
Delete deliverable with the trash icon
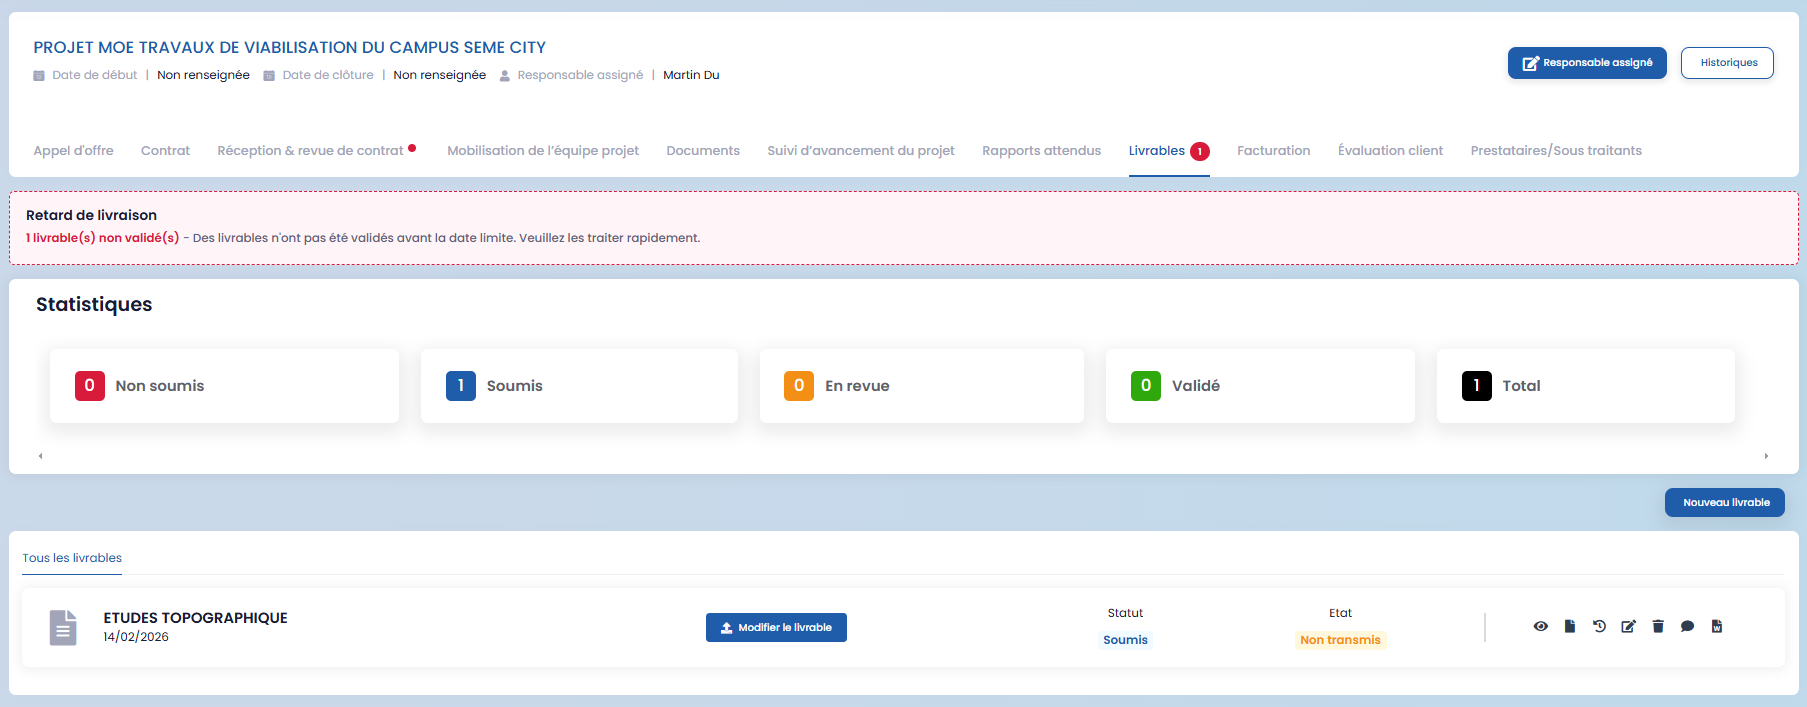[1658, 626]
